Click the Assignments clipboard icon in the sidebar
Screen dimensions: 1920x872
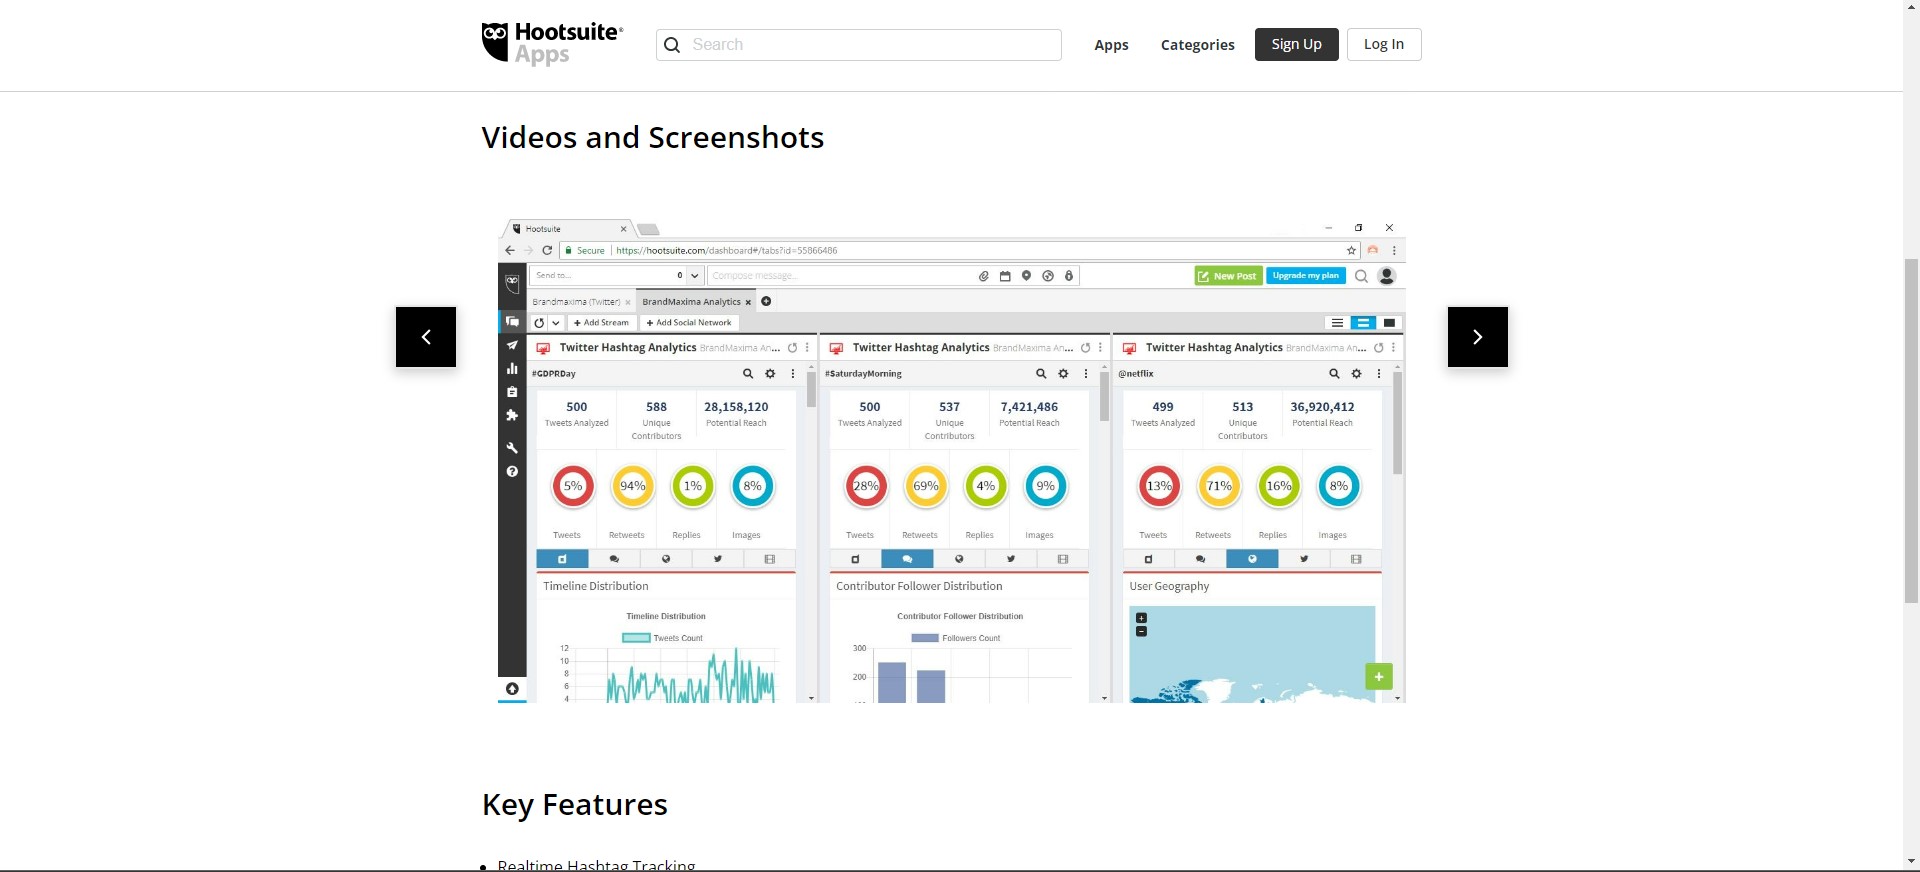pos(512,392)
